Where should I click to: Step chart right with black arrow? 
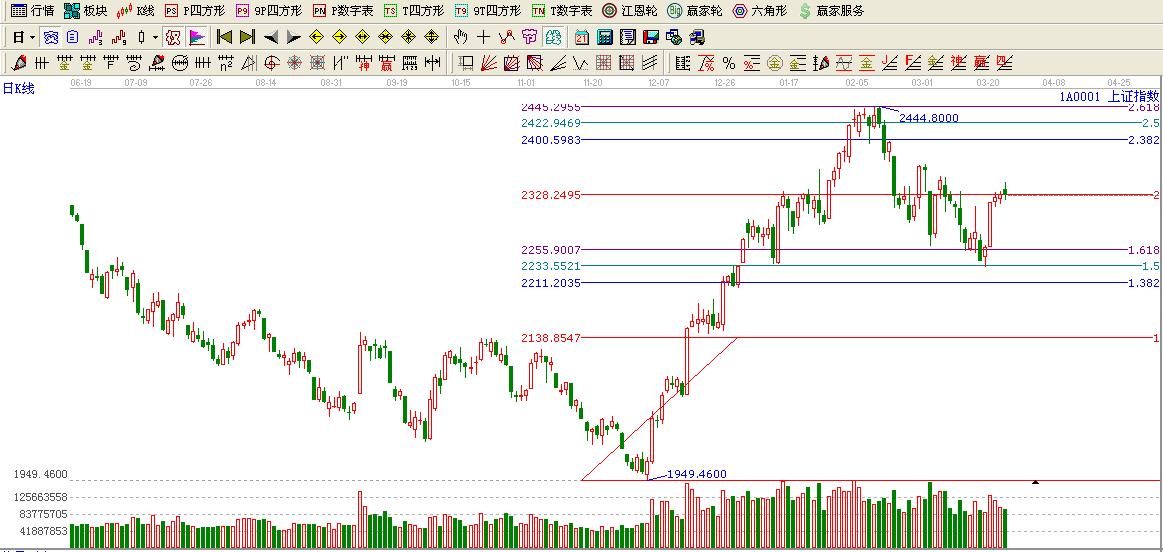coord(293,37)
